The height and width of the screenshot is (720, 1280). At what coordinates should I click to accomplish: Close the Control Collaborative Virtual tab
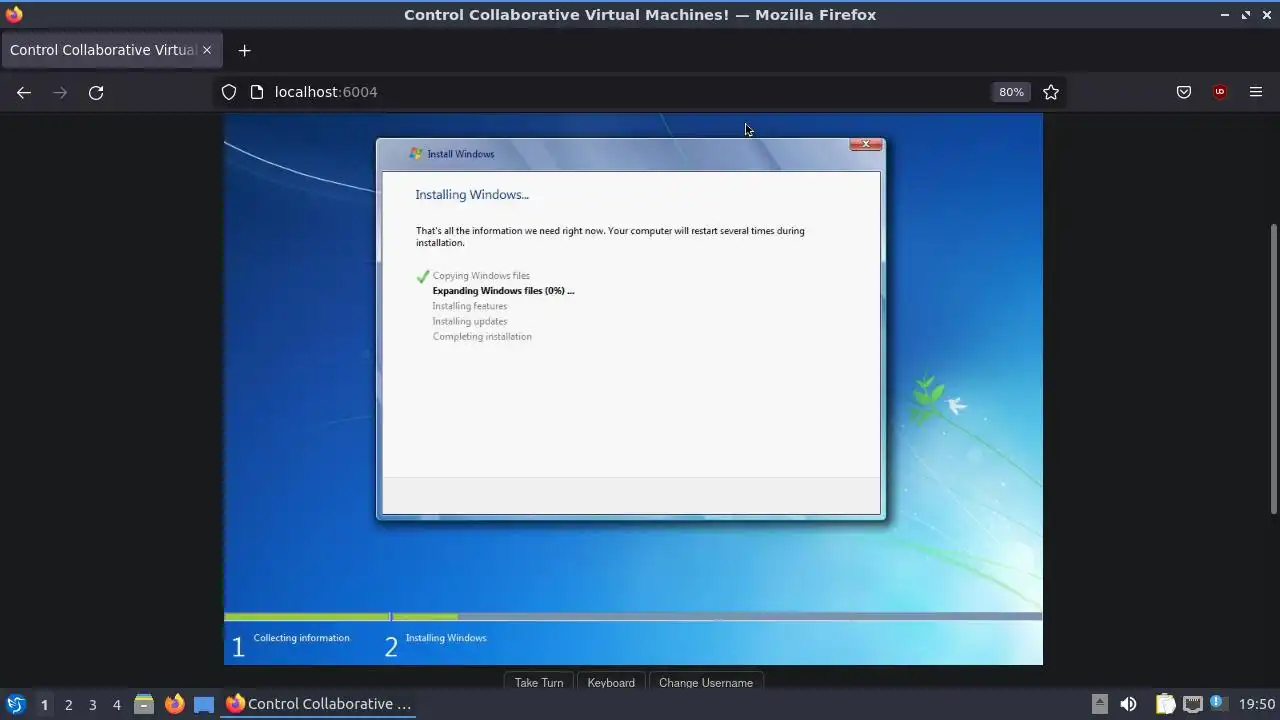tap(207, 50)
